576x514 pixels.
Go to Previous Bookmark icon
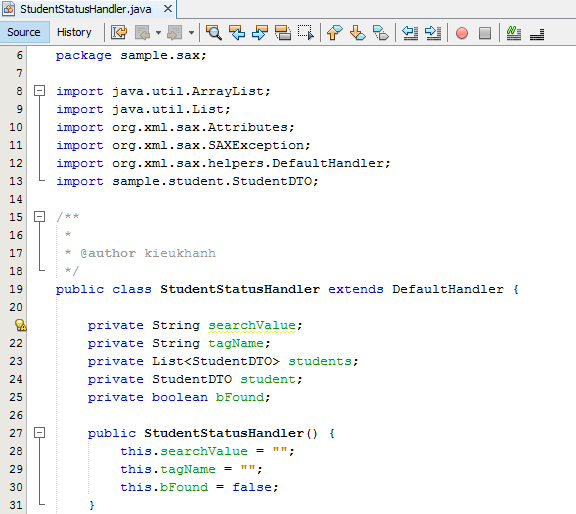pyautogui.click(x=334, y=32)
